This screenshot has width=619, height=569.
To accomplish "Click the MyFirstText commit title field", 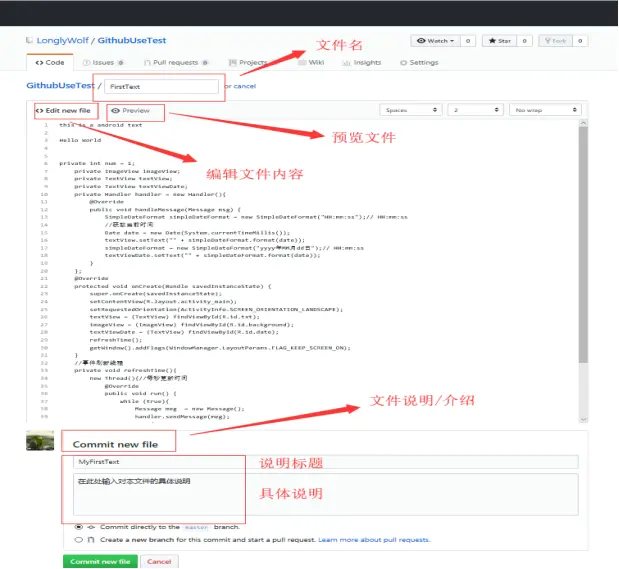I will point(326,462).
